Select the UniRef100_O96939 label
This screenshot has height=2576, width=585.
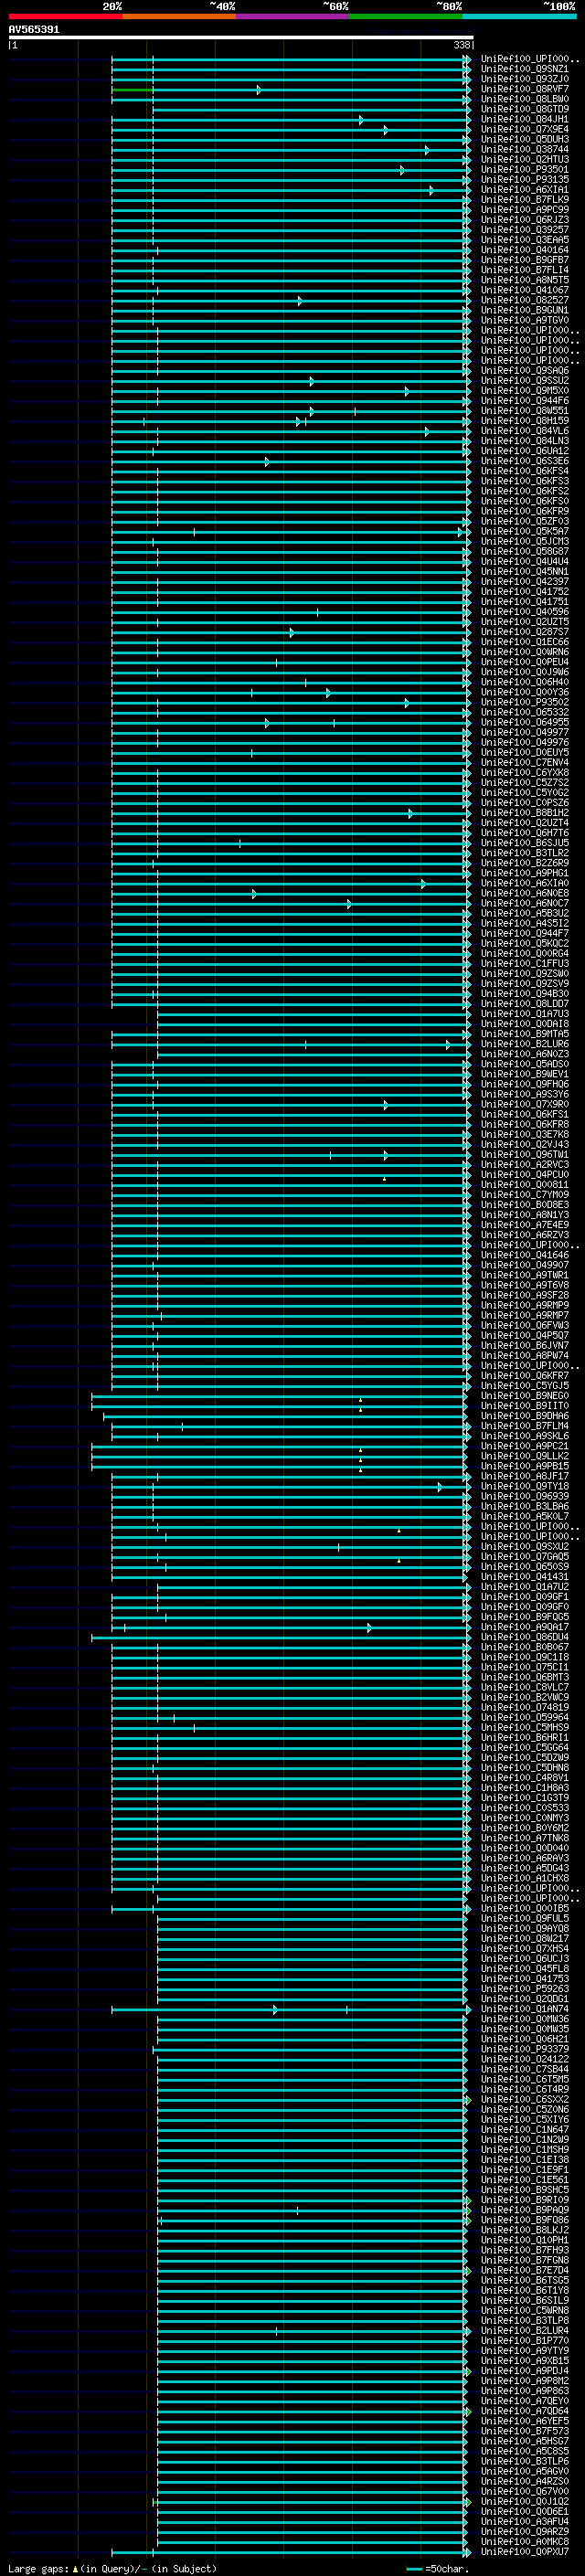(x=524, y=1496)
